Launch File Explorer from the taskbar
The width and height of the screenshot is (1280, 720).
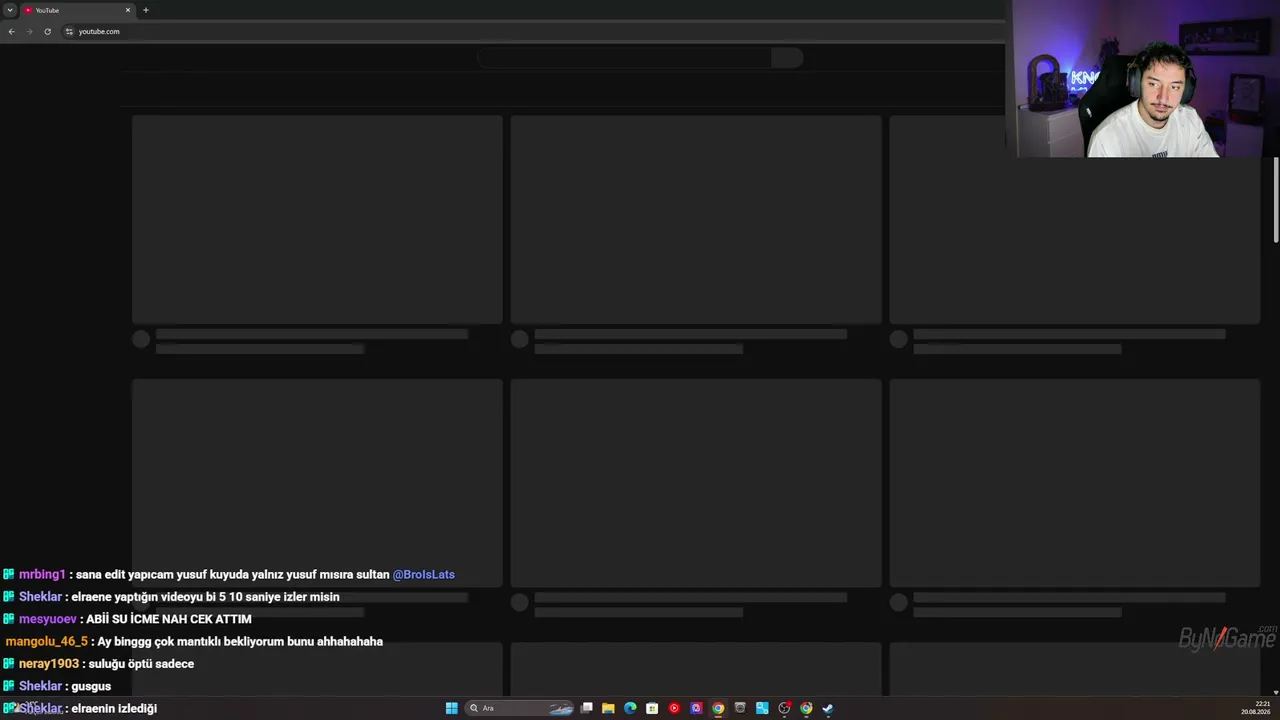(608, 708)
